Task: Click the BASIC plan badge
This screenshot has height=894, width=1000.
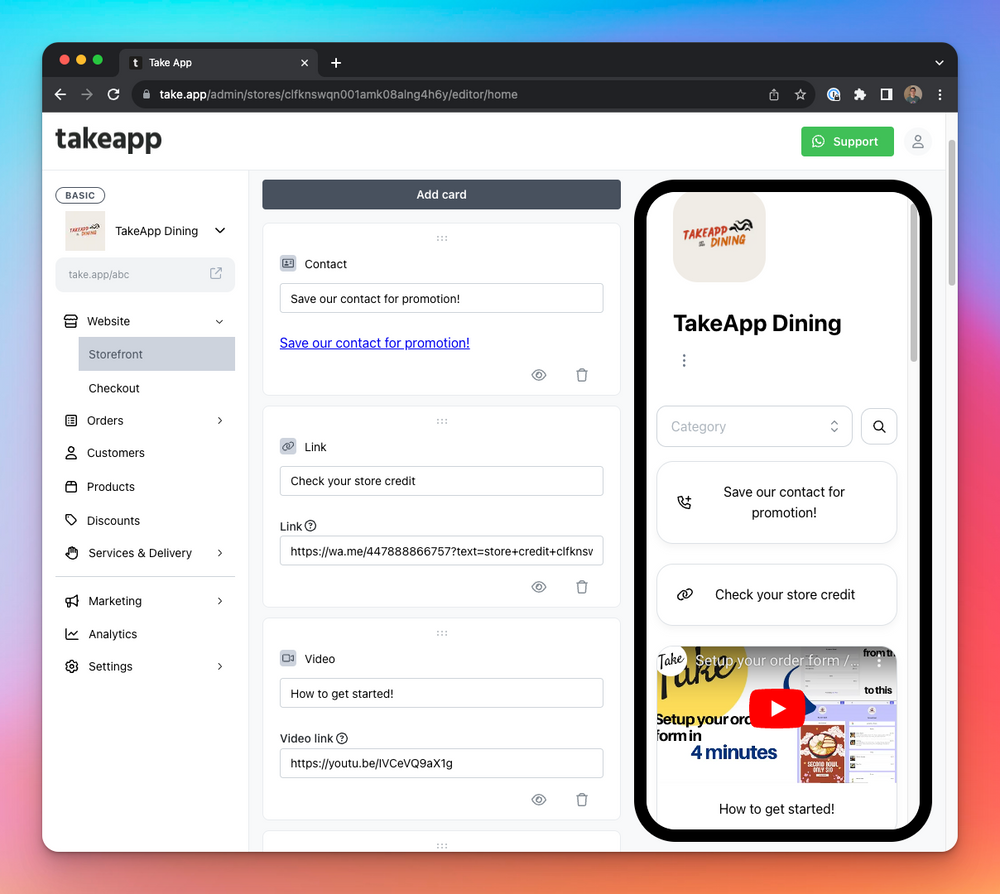Action: (x=80, y=195)
